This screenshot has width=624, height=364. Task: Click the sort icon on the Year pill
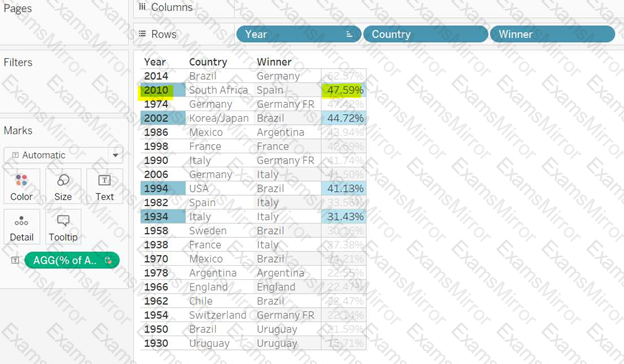pyautogui.click(x=349, y=34)
